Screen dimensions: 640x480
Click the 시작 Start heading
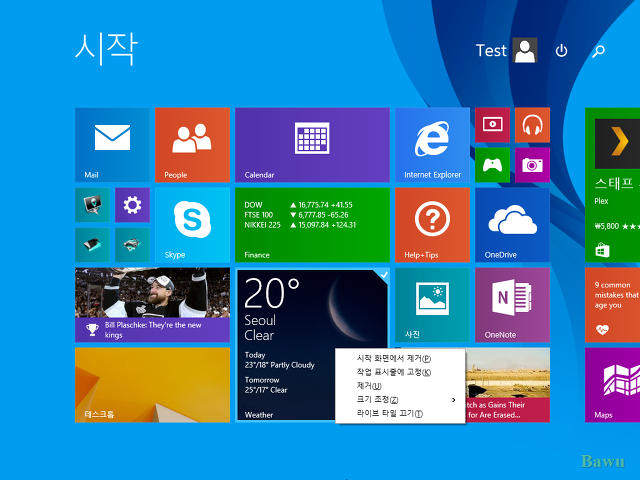pyautogui.click(x=107, y=49)
